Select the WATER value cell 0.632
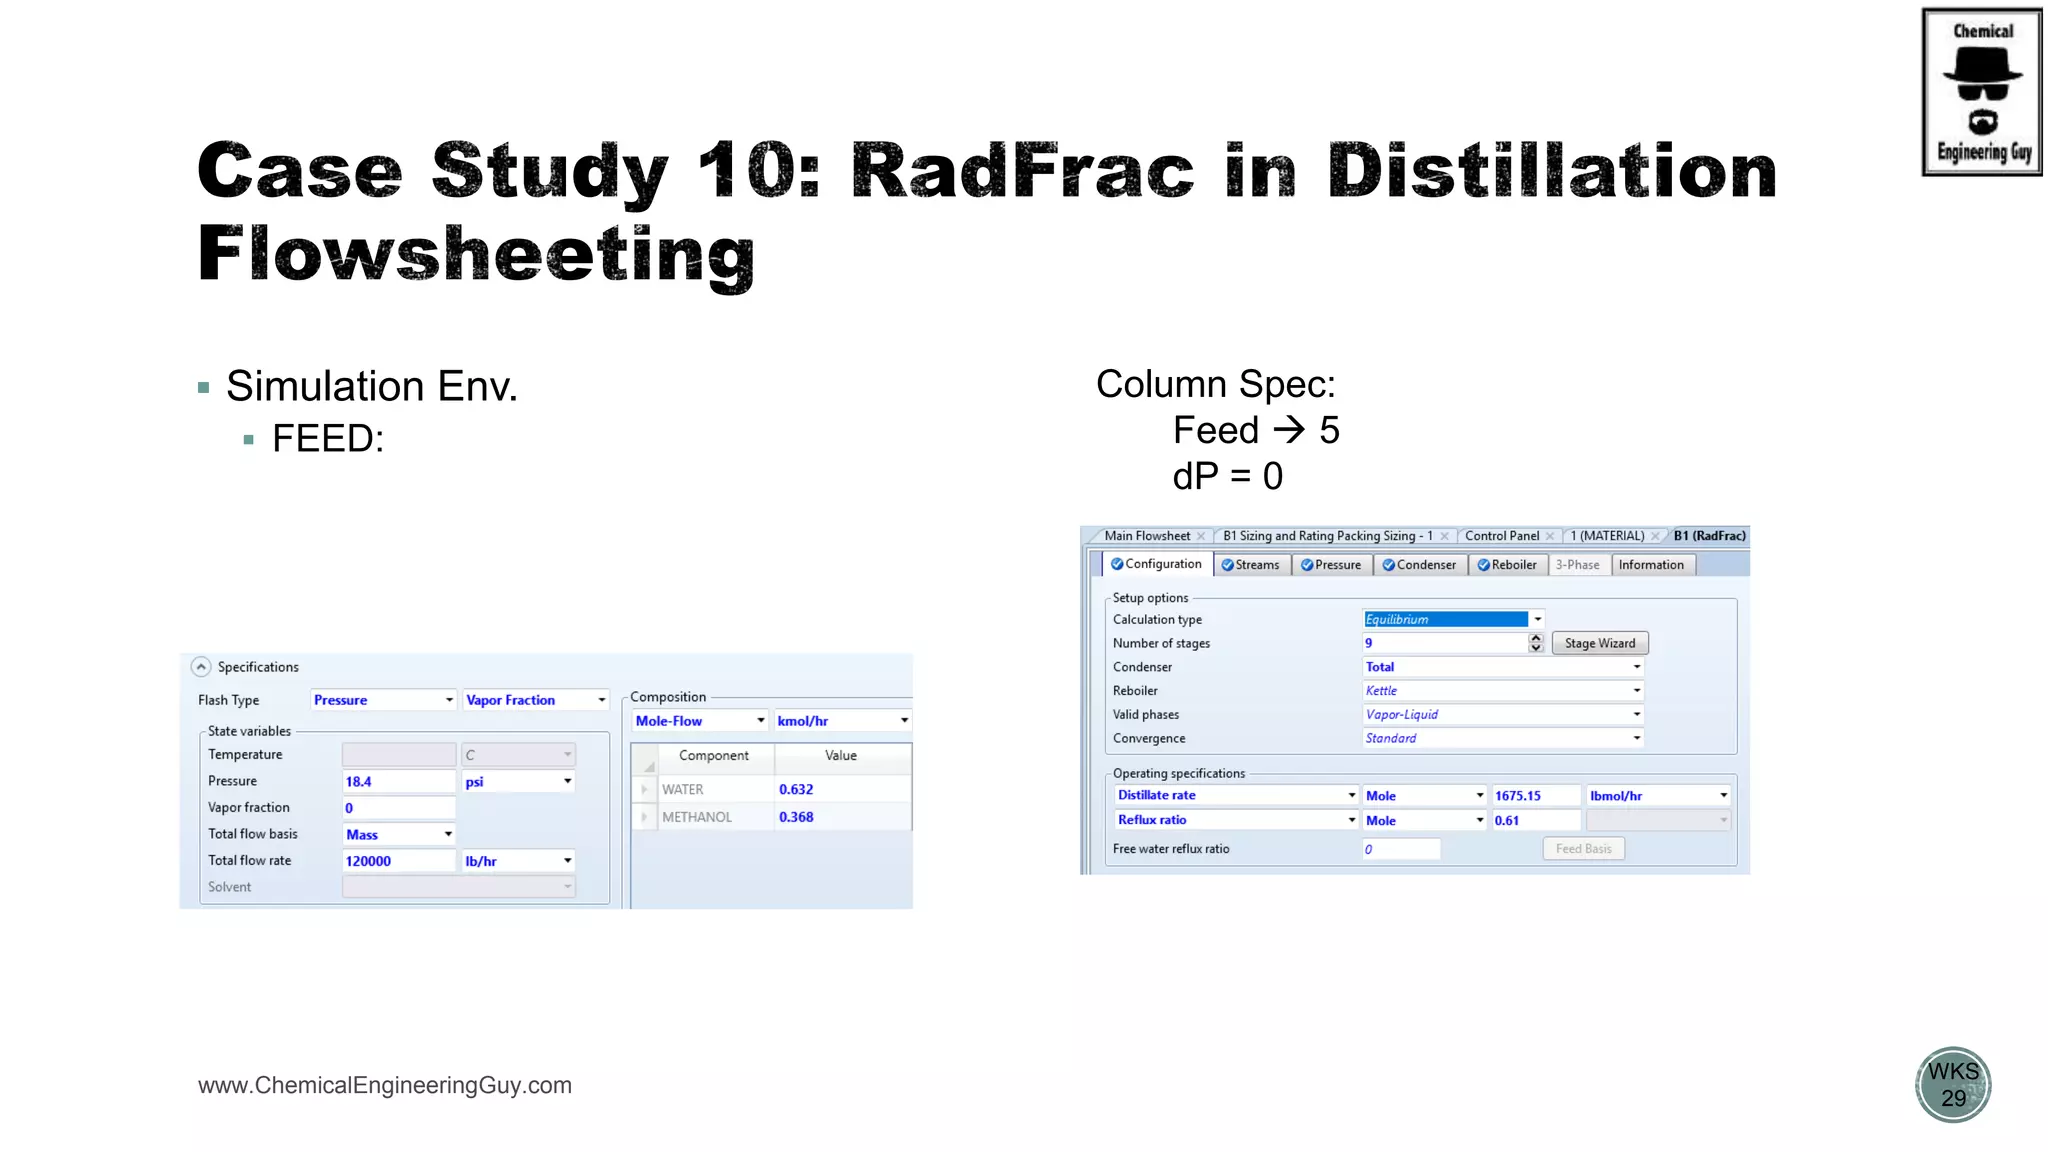Image resolution: width=2048 pixels, height=1152 pixels. [842, 789]
